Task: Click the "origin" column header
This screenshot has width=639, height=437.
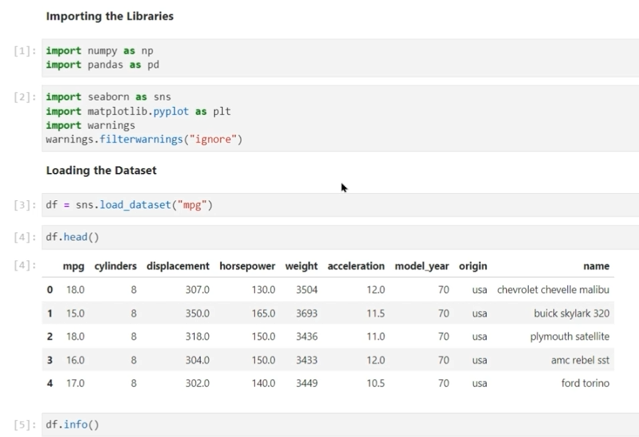Action: [473, 266]
